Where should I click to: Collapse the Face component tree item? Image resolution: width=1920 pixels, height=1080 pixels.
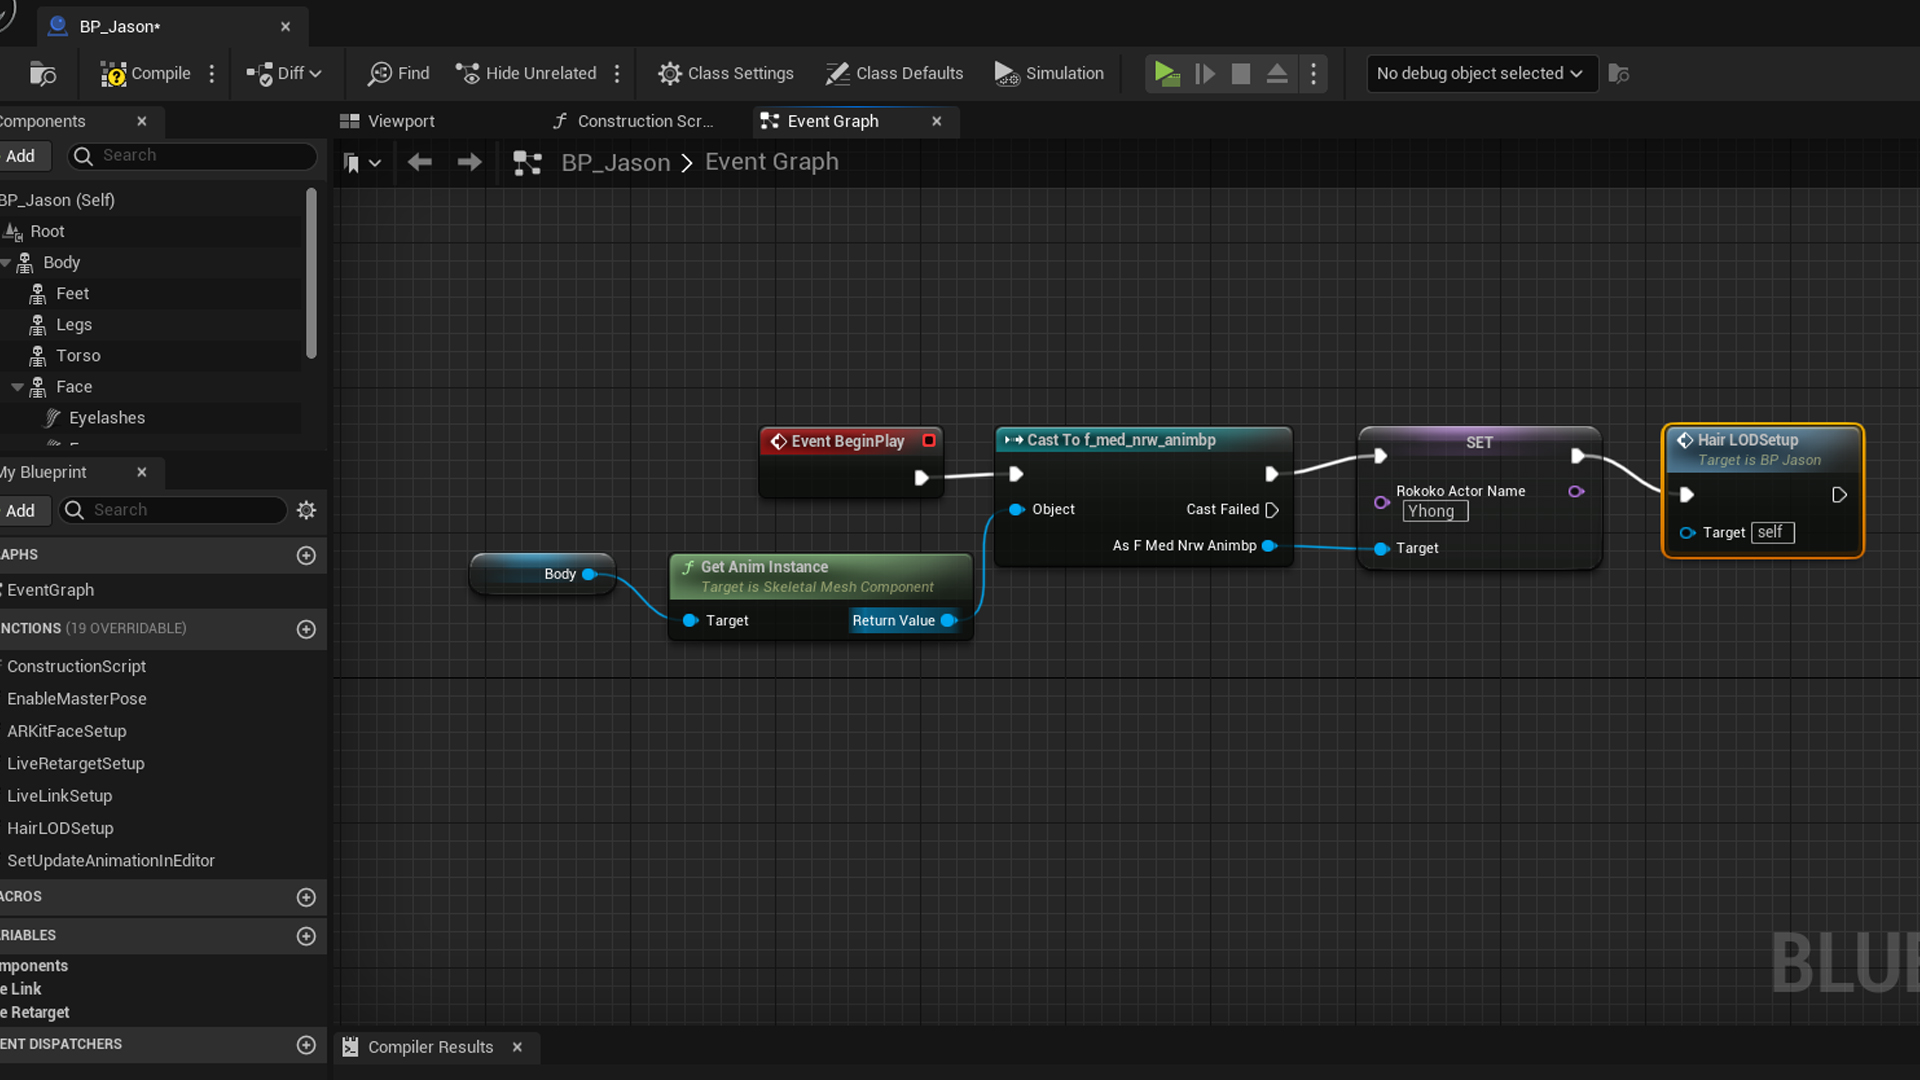tap(17, 387)
